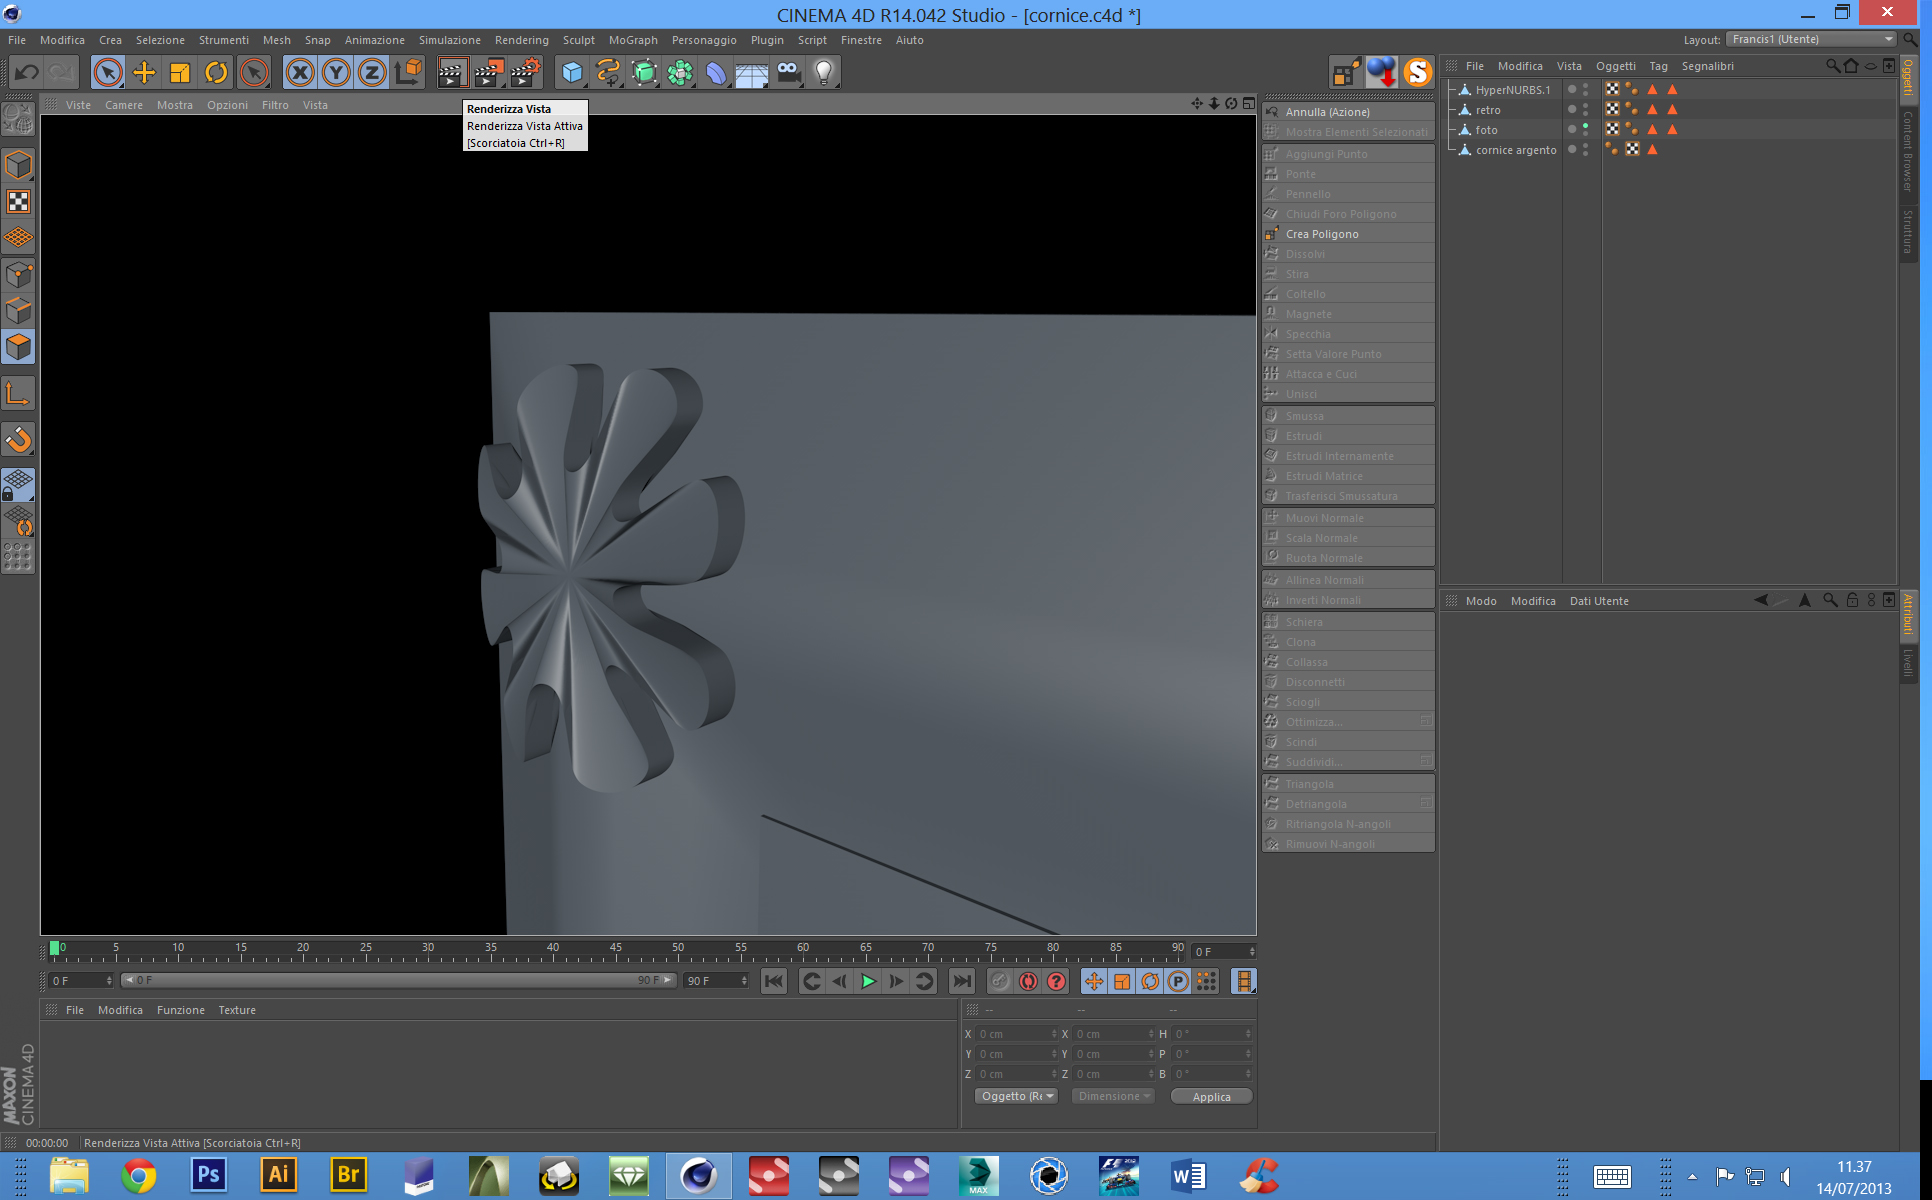Select the Move tool in top toolbar
Screen dimensions: 1932x1200
click(x=144, y=72)
